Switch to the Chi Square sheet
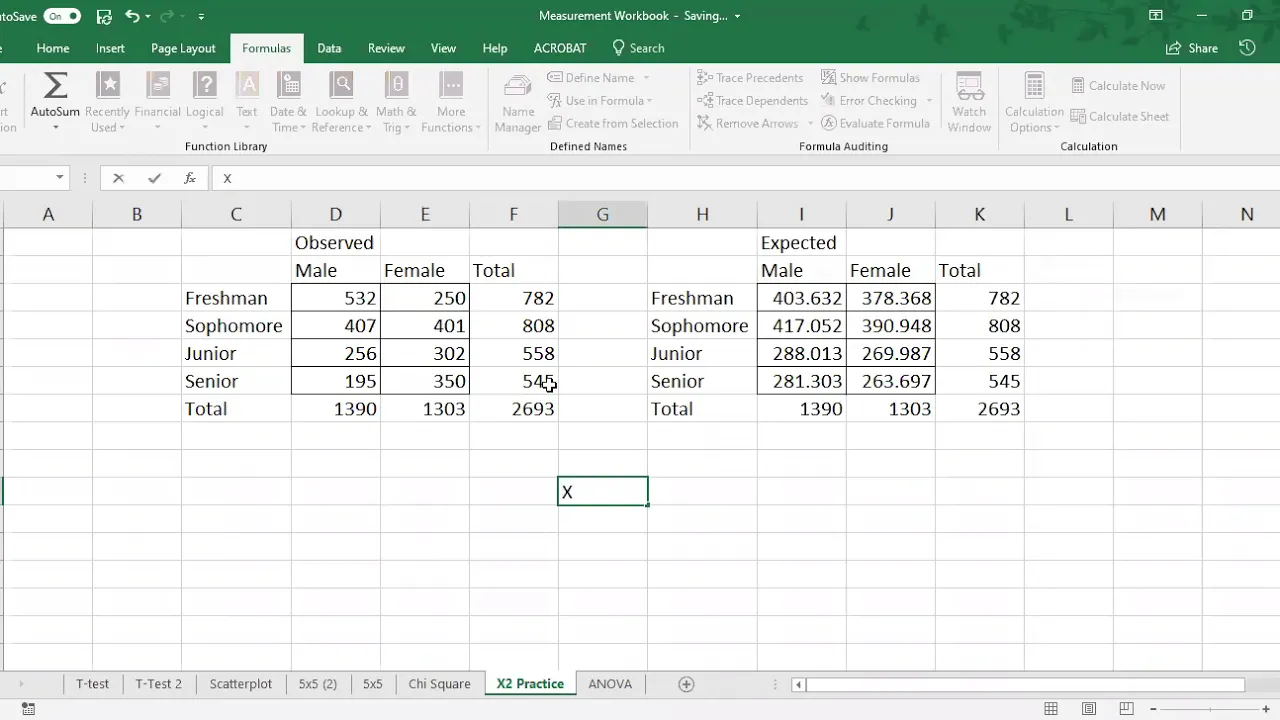The image size is (1280, 720). (439, 684)
